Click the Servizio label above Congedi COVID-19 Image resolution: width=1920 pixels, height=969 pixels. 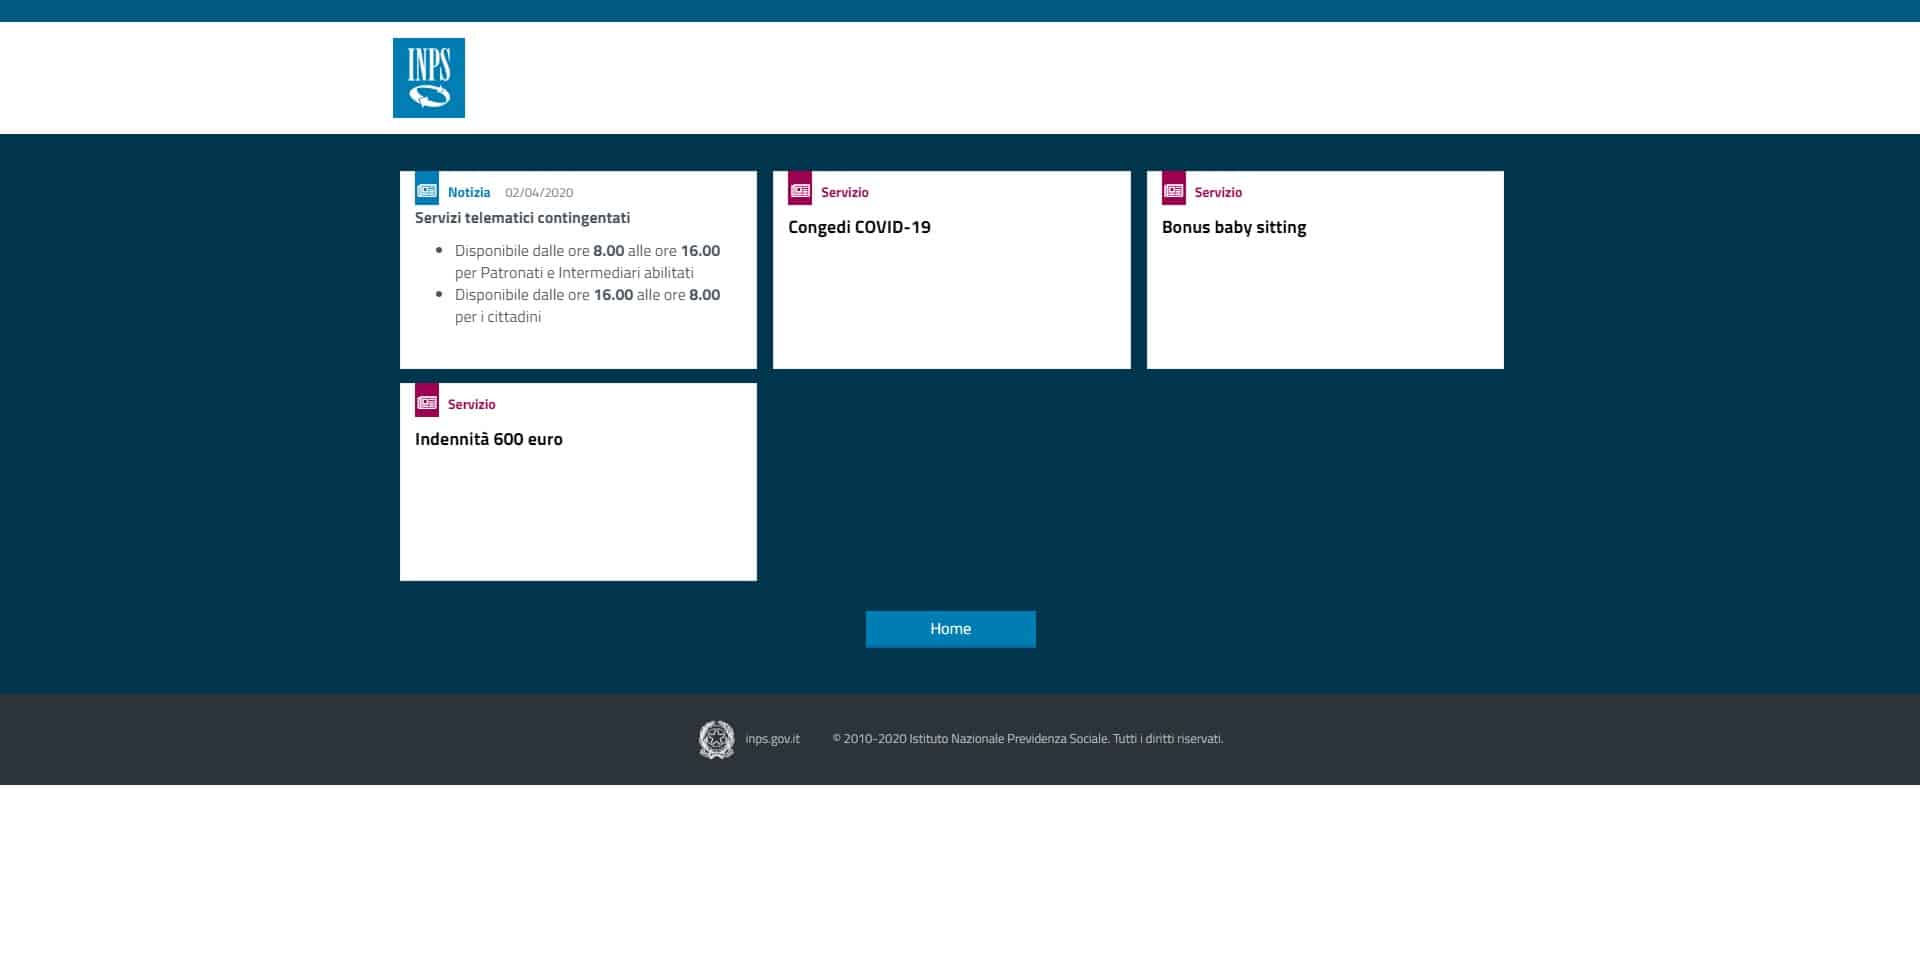pyautogui.click(x=844, y=193)
